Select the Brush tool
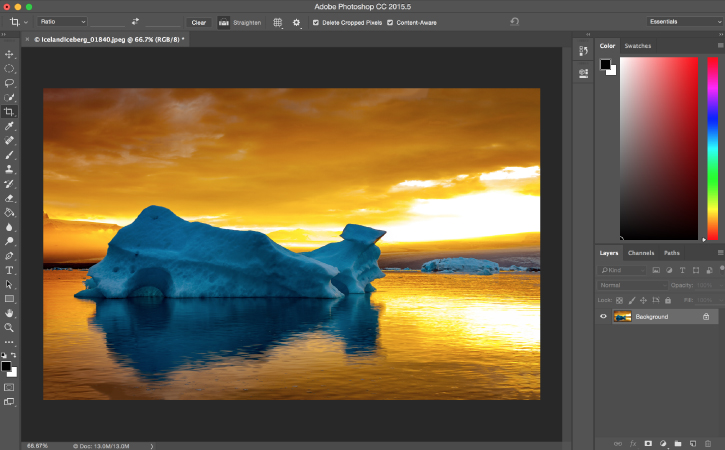Viewport: 725px width, 450px height. (9, 155)
